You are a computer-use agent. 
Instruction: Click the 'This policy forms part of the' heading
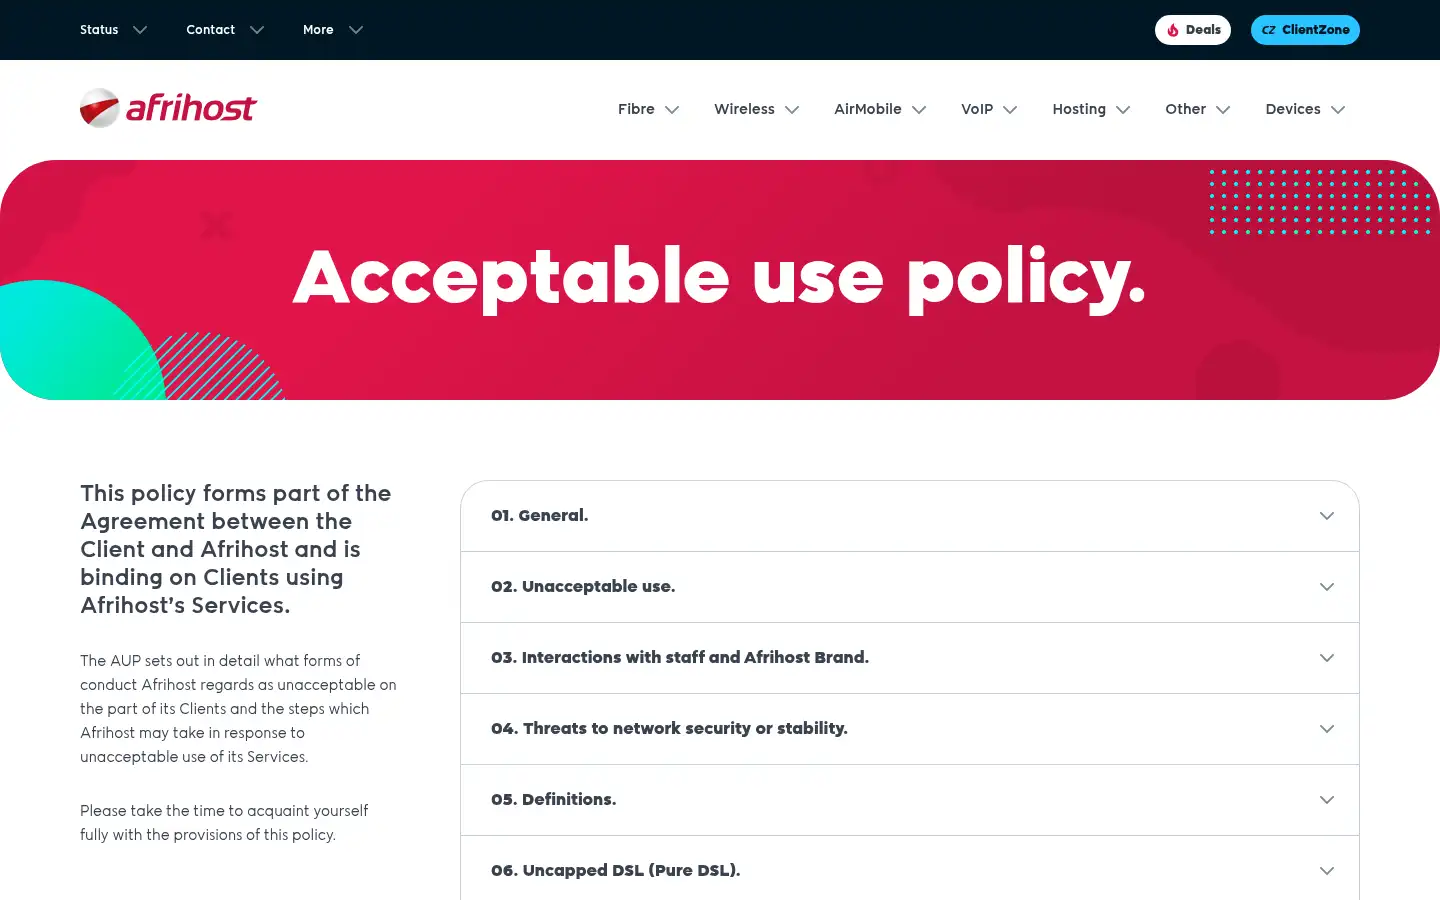pos(236,549)
